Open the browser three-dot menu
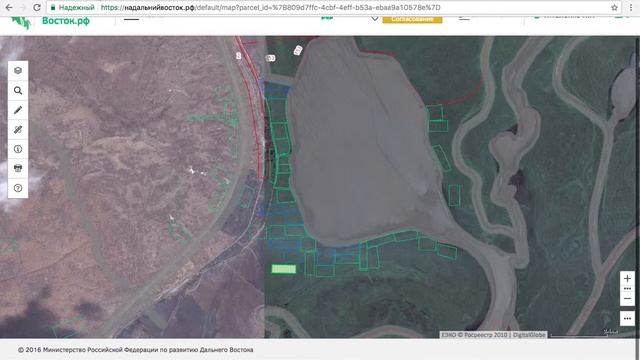 pos(631,7)
